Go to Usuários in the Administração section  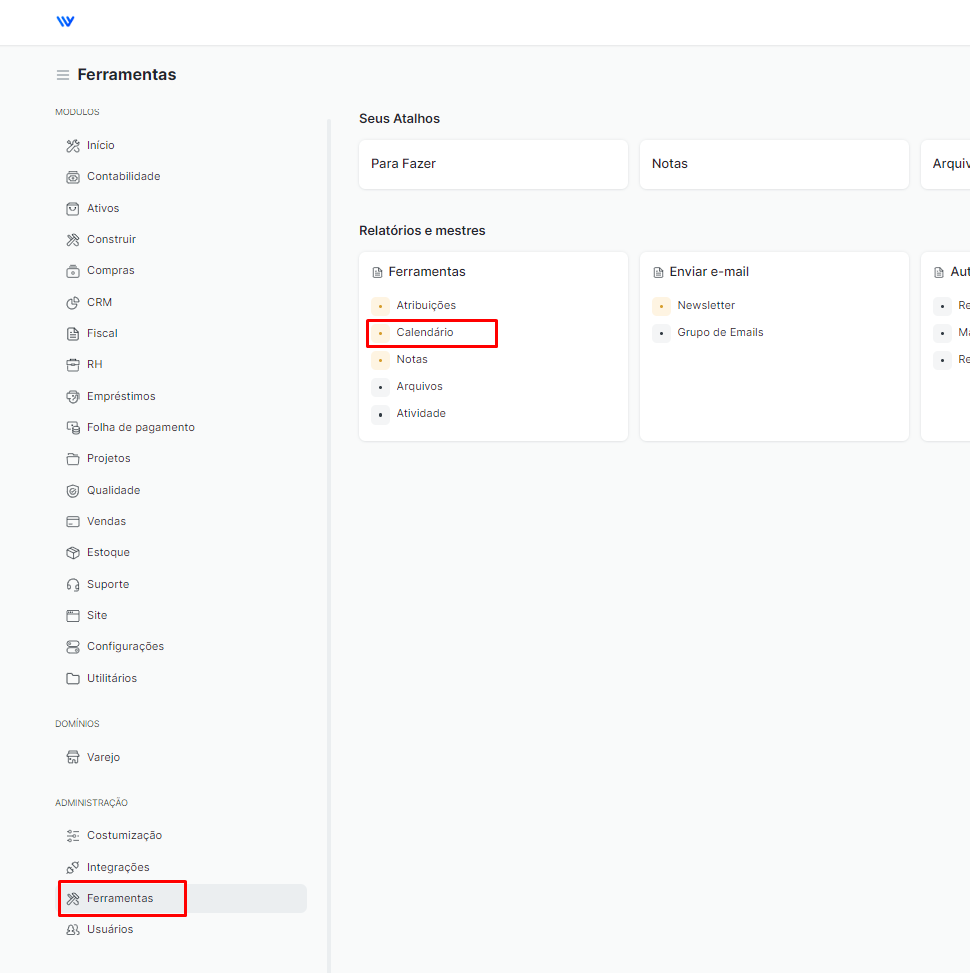tap(110, 929)
